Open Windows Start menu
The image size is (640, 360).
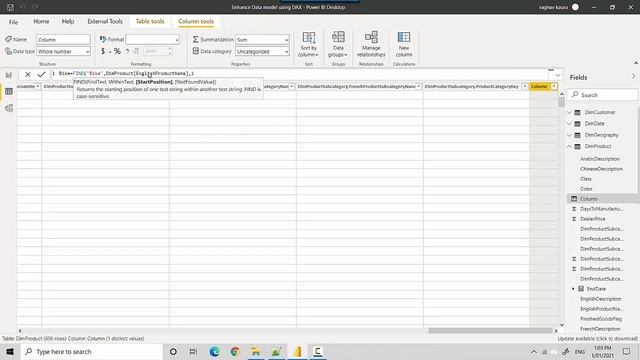pyautogui.click(x=10, y=351)
